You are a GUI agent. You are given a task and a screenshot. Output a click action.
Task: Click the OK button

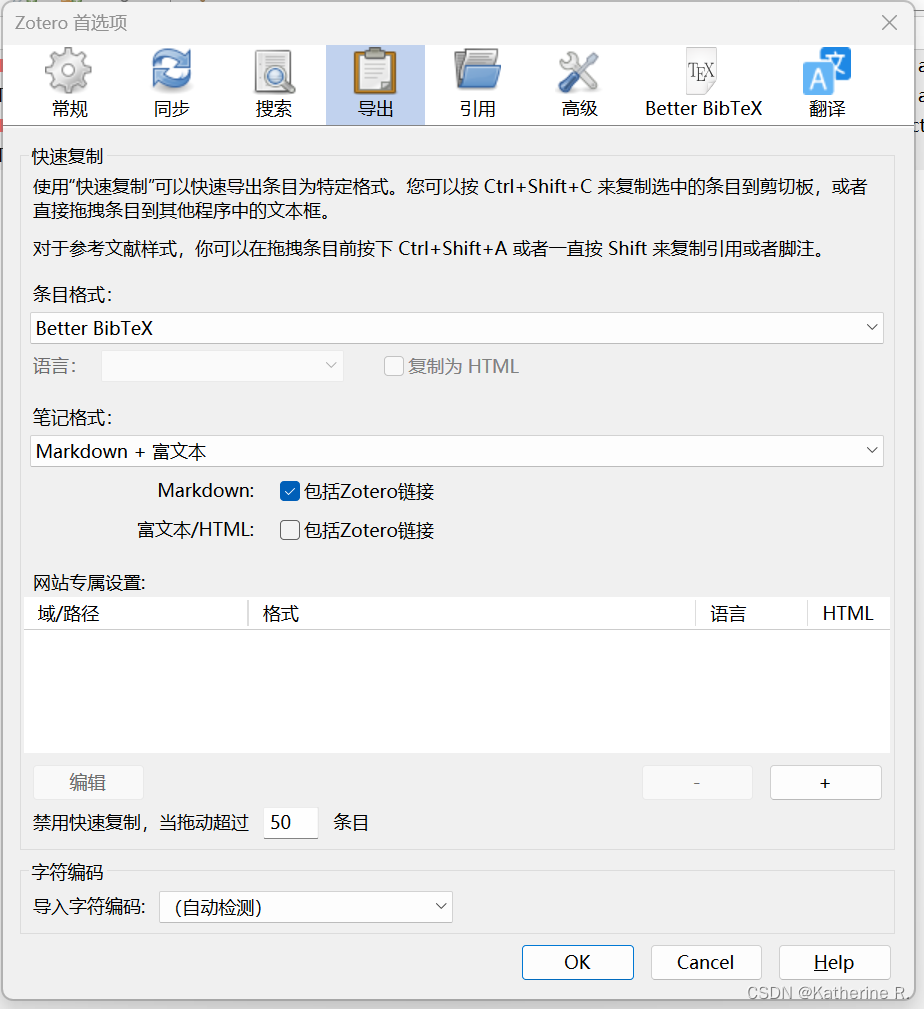[578, 962]
